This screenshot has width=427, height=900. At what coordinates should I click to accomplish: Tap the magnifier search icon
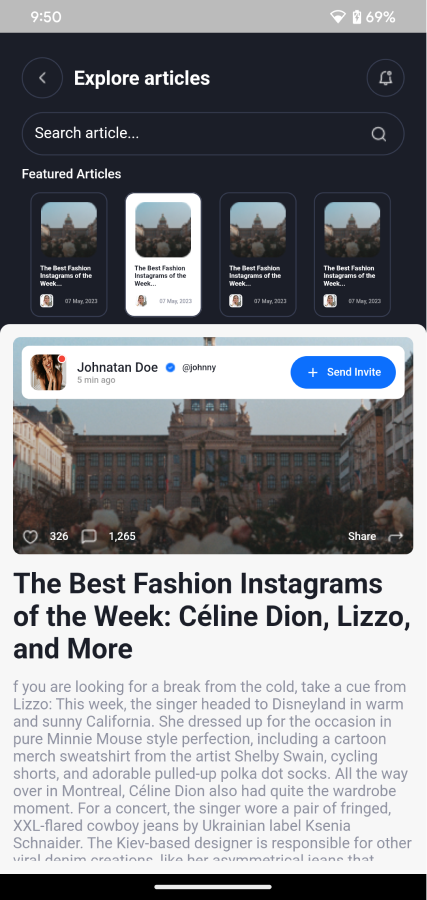[378, 134]
